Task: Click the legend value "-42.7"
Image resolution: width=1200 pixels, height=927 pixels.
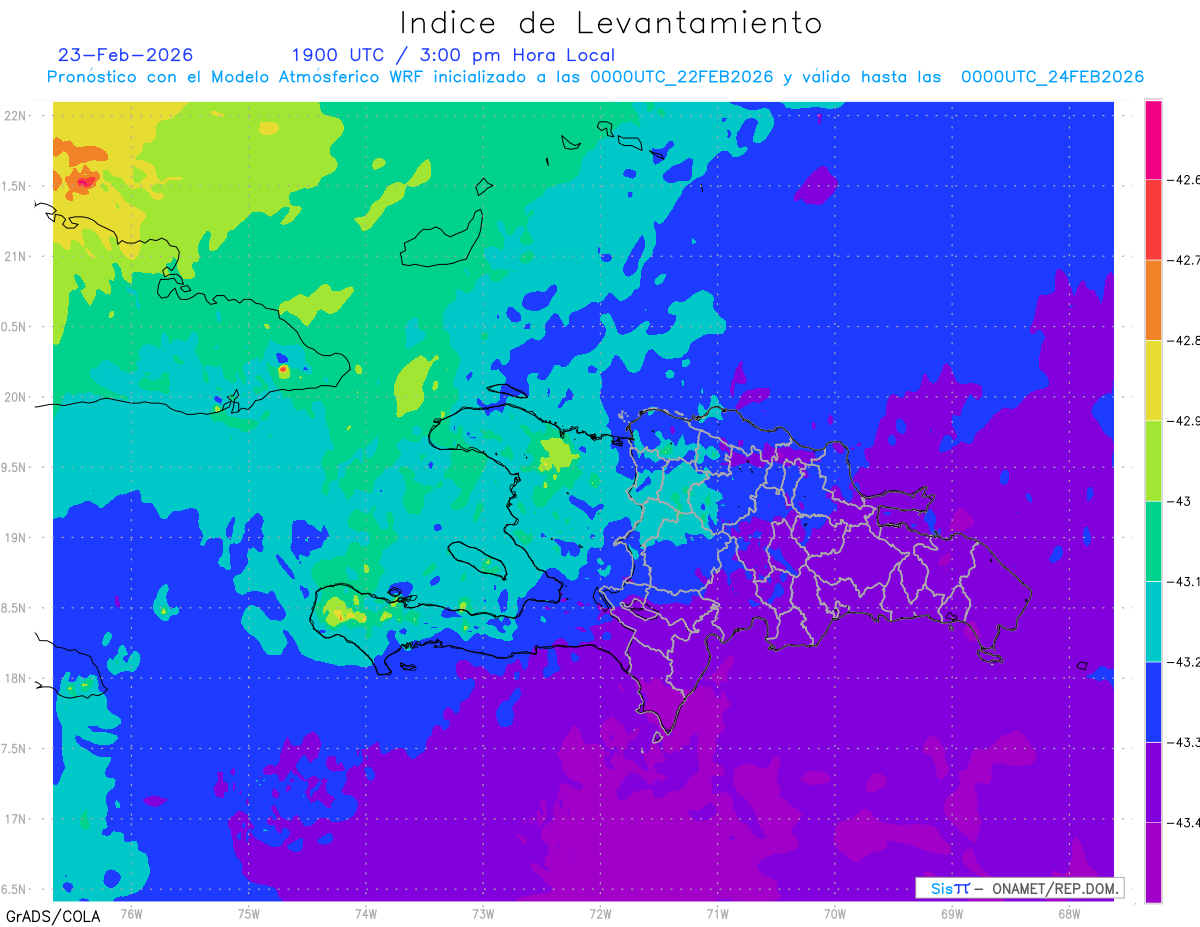Action: pos(1183,260)
